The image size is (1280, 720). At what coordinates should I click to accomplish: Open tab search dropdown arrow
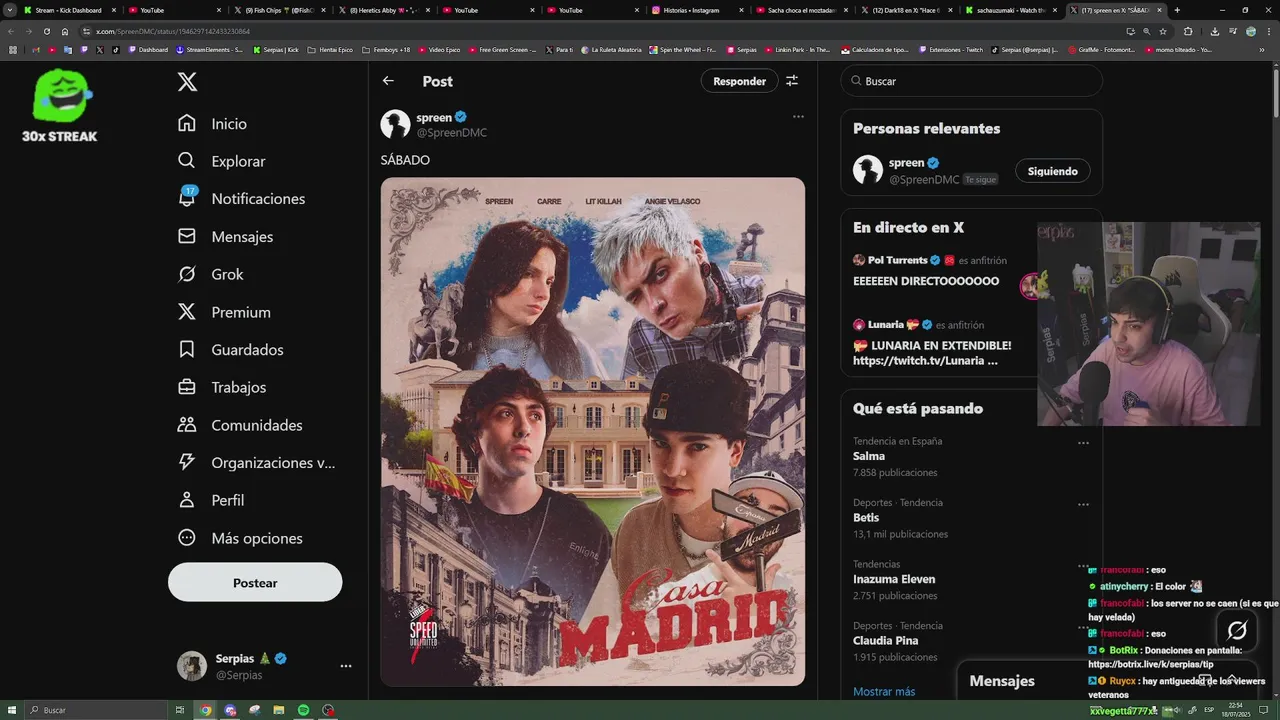9,10
